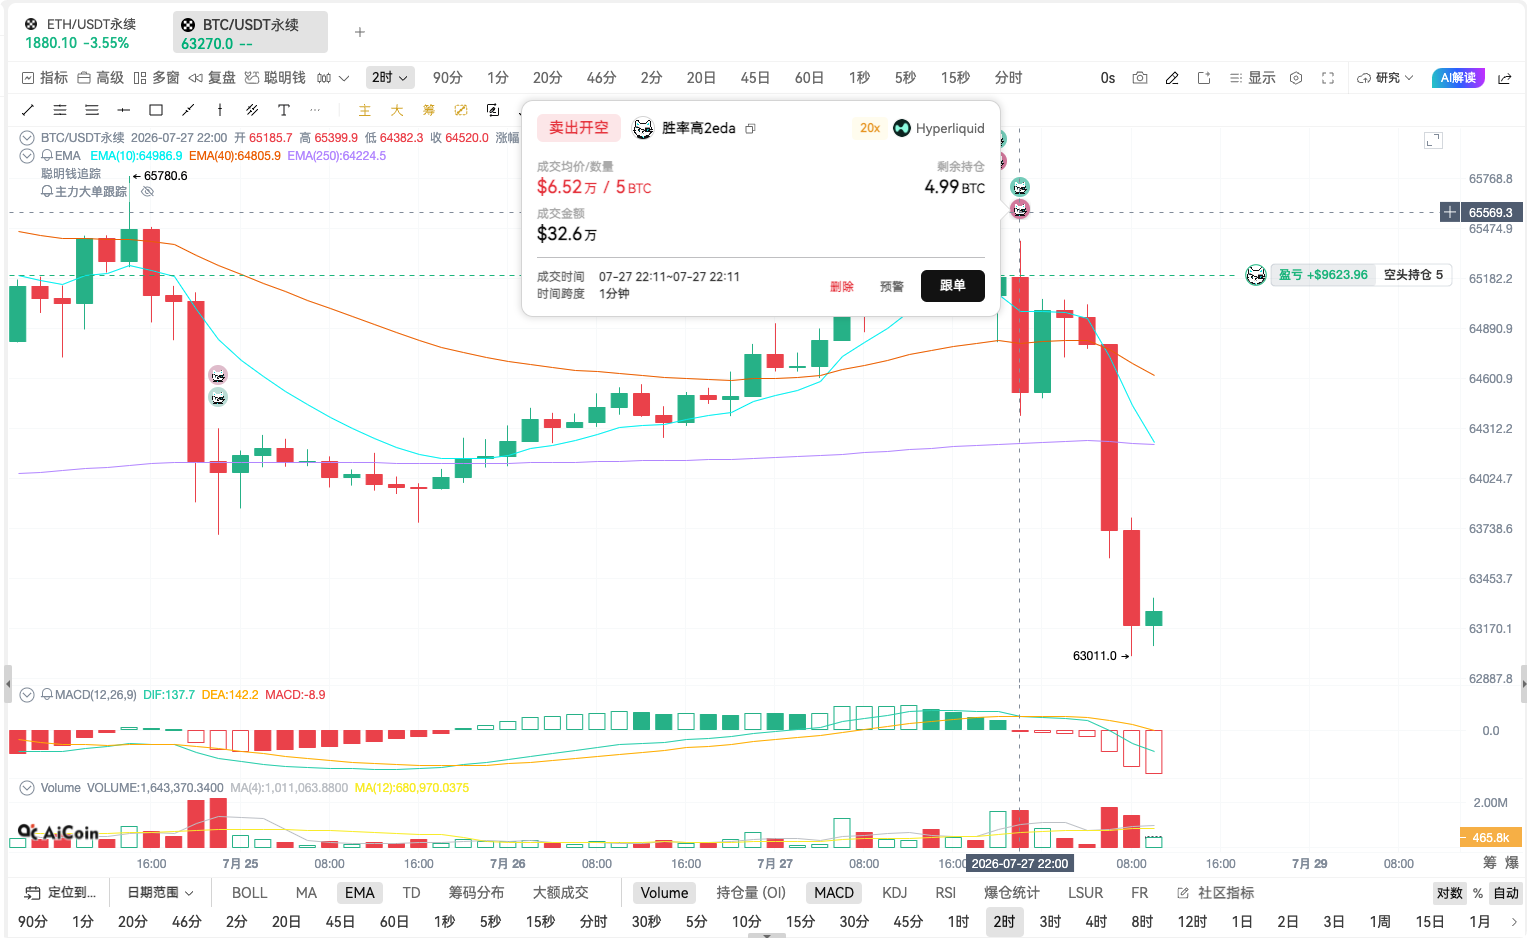
Task: Select the parallel channel drawing tool
Action: 252,110
